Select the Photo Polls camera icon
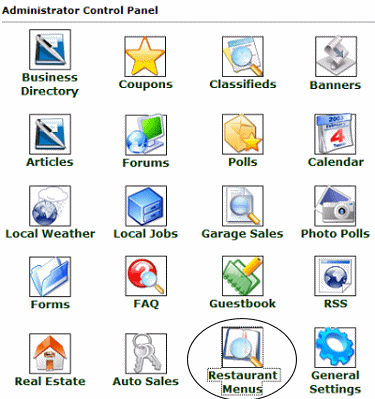Image resolution: width=375 pixels, height=399 pixels. (x=335, y=206)
